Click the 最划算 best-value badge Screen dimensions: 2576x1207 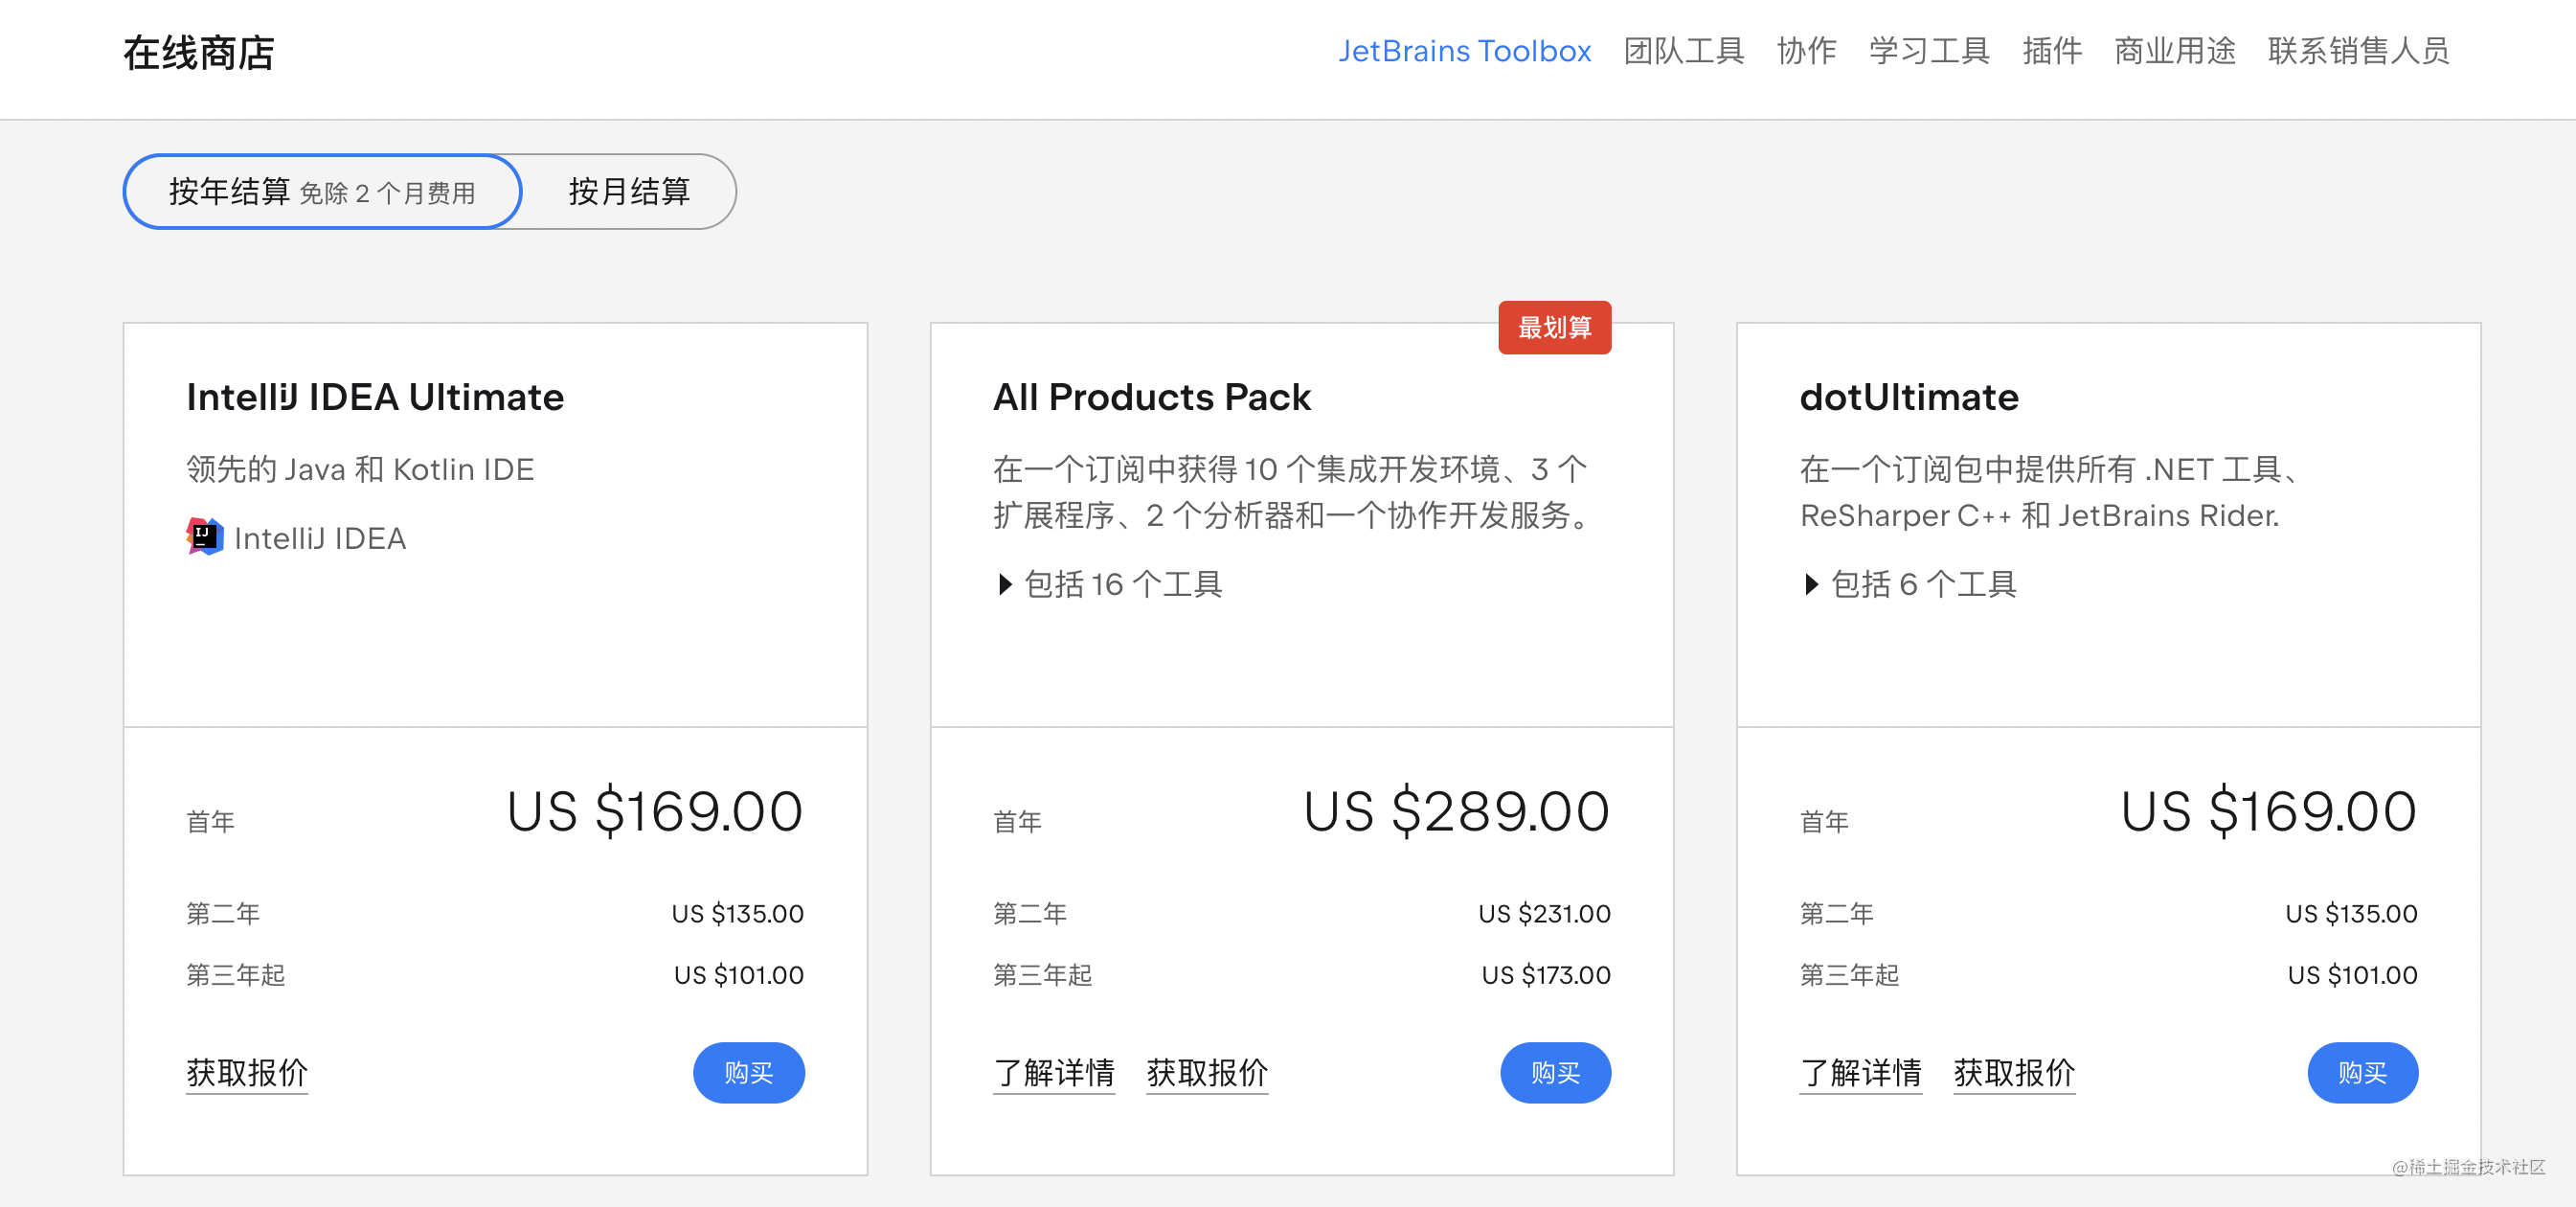1554,327
